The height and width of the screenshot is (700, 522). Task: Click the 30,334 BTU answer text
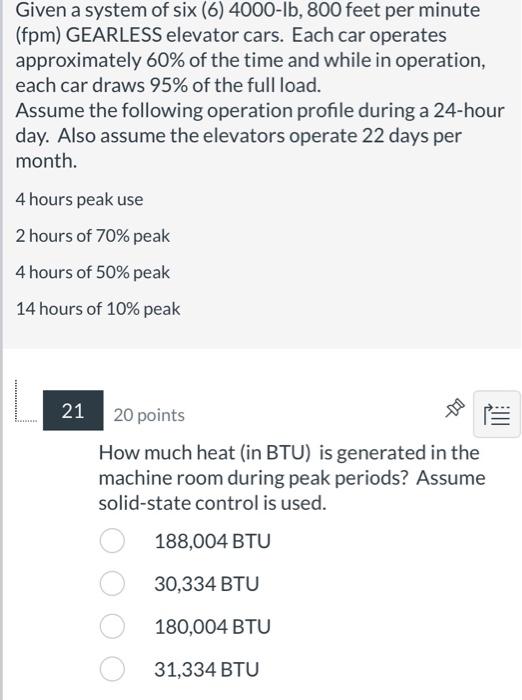point(207,584)
